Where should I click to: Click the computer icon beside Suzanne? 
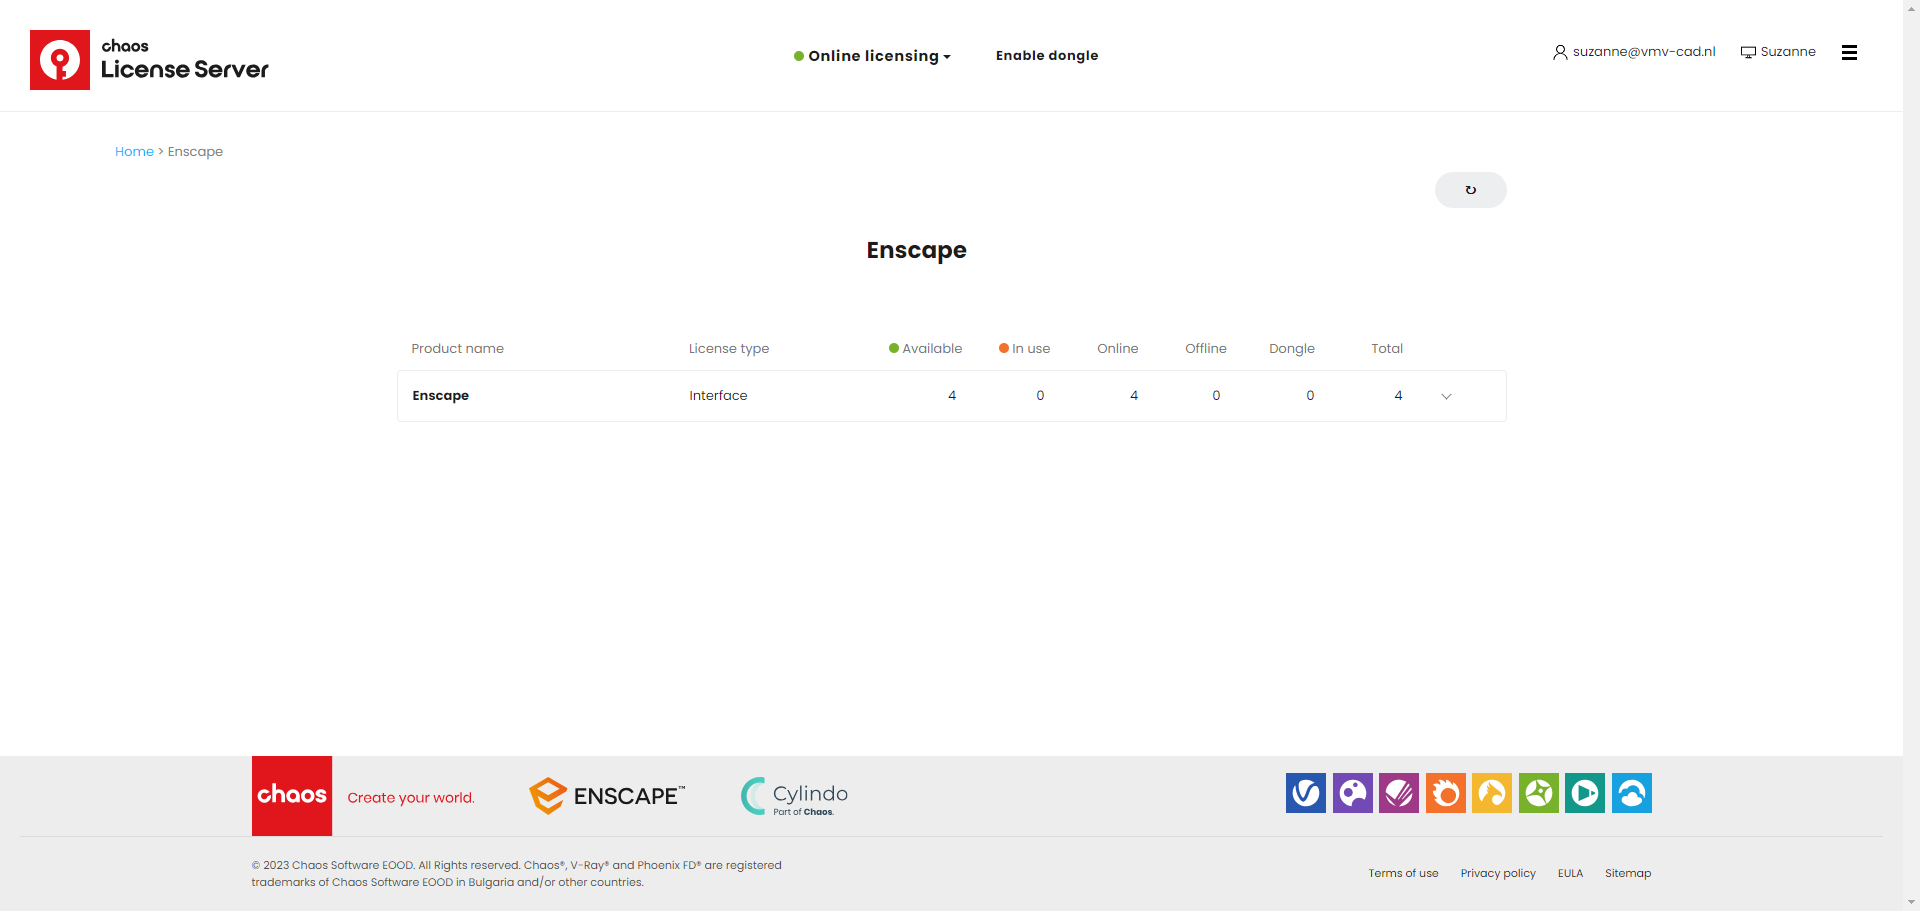pyautogui.click(x=1748, y=52)
